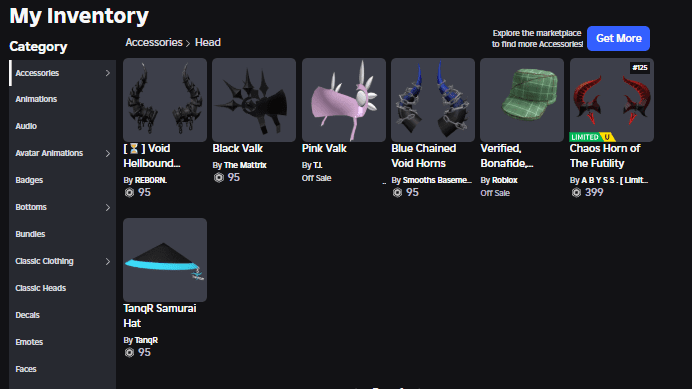Visit creator TanqR profile link
692x389 pixels.
pos(146,340)
